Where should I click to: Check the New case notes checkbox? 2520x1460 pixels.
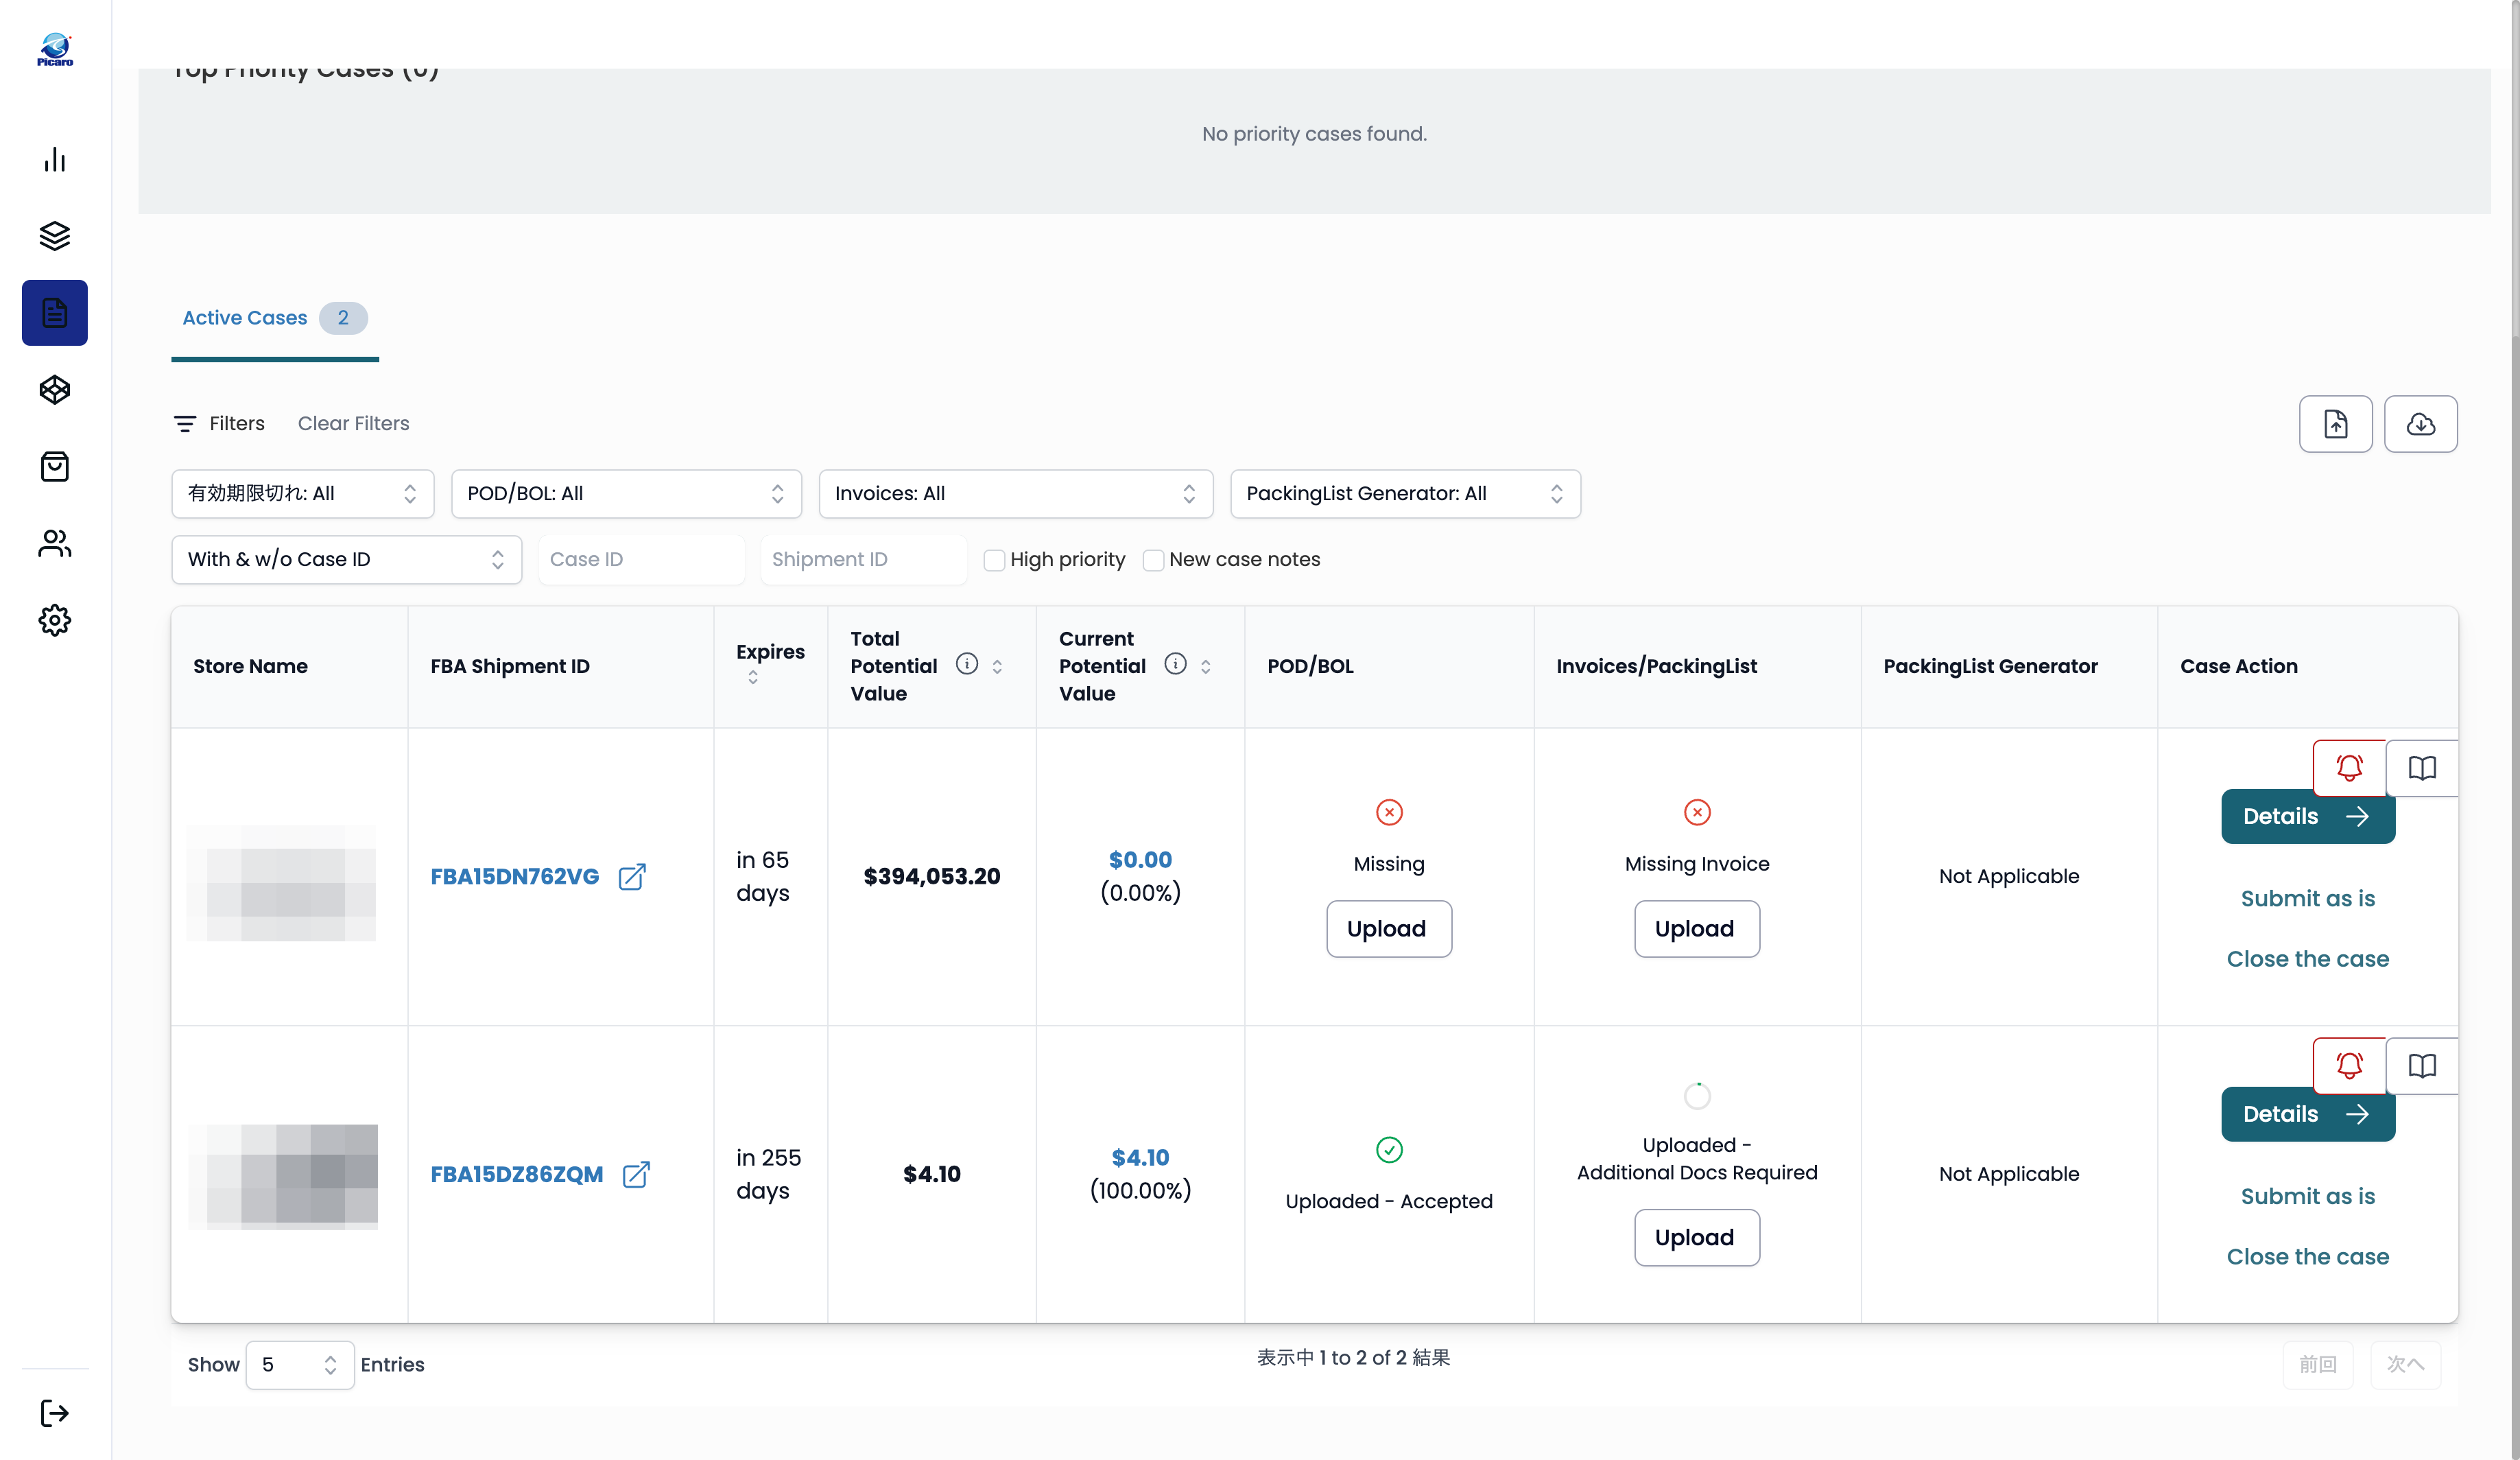coord(1153,560)
